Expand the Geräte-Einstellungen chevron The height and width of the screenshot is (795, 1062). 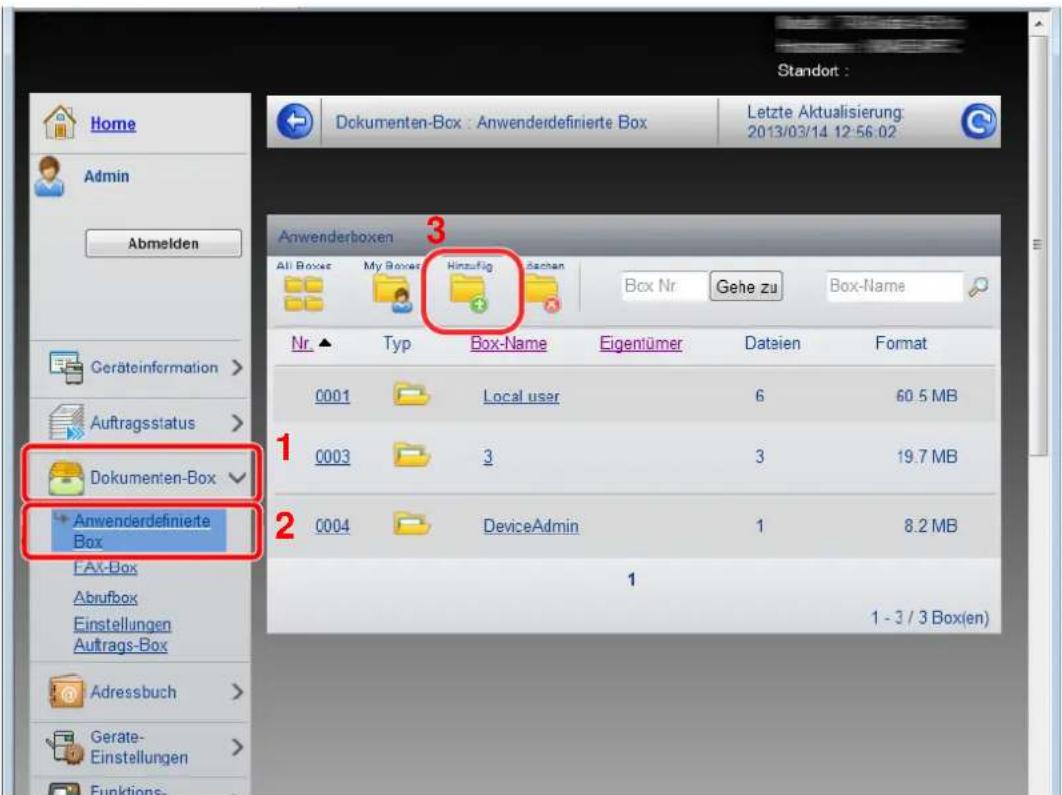click(236, 748)
